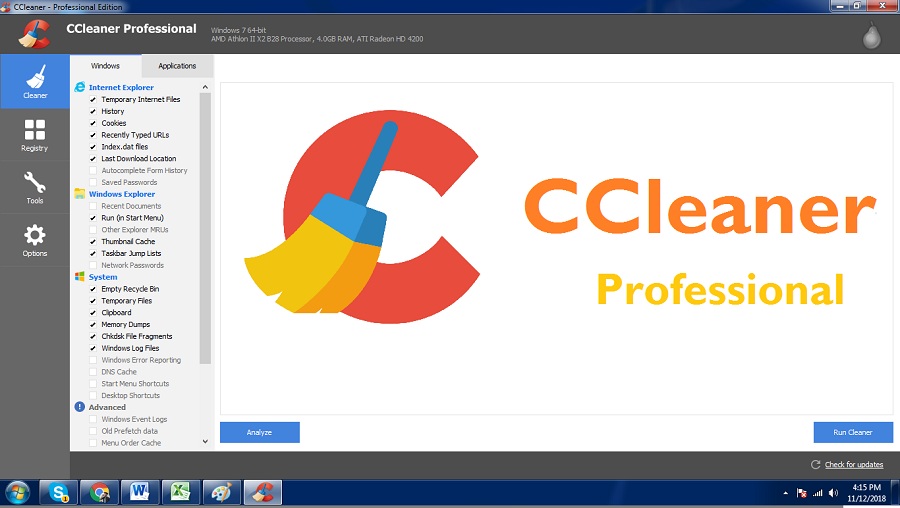The height and width of the screenshot is (508, 900).
Task: Enable Recent Documents checkbox
Action: (x=93, y=206)
